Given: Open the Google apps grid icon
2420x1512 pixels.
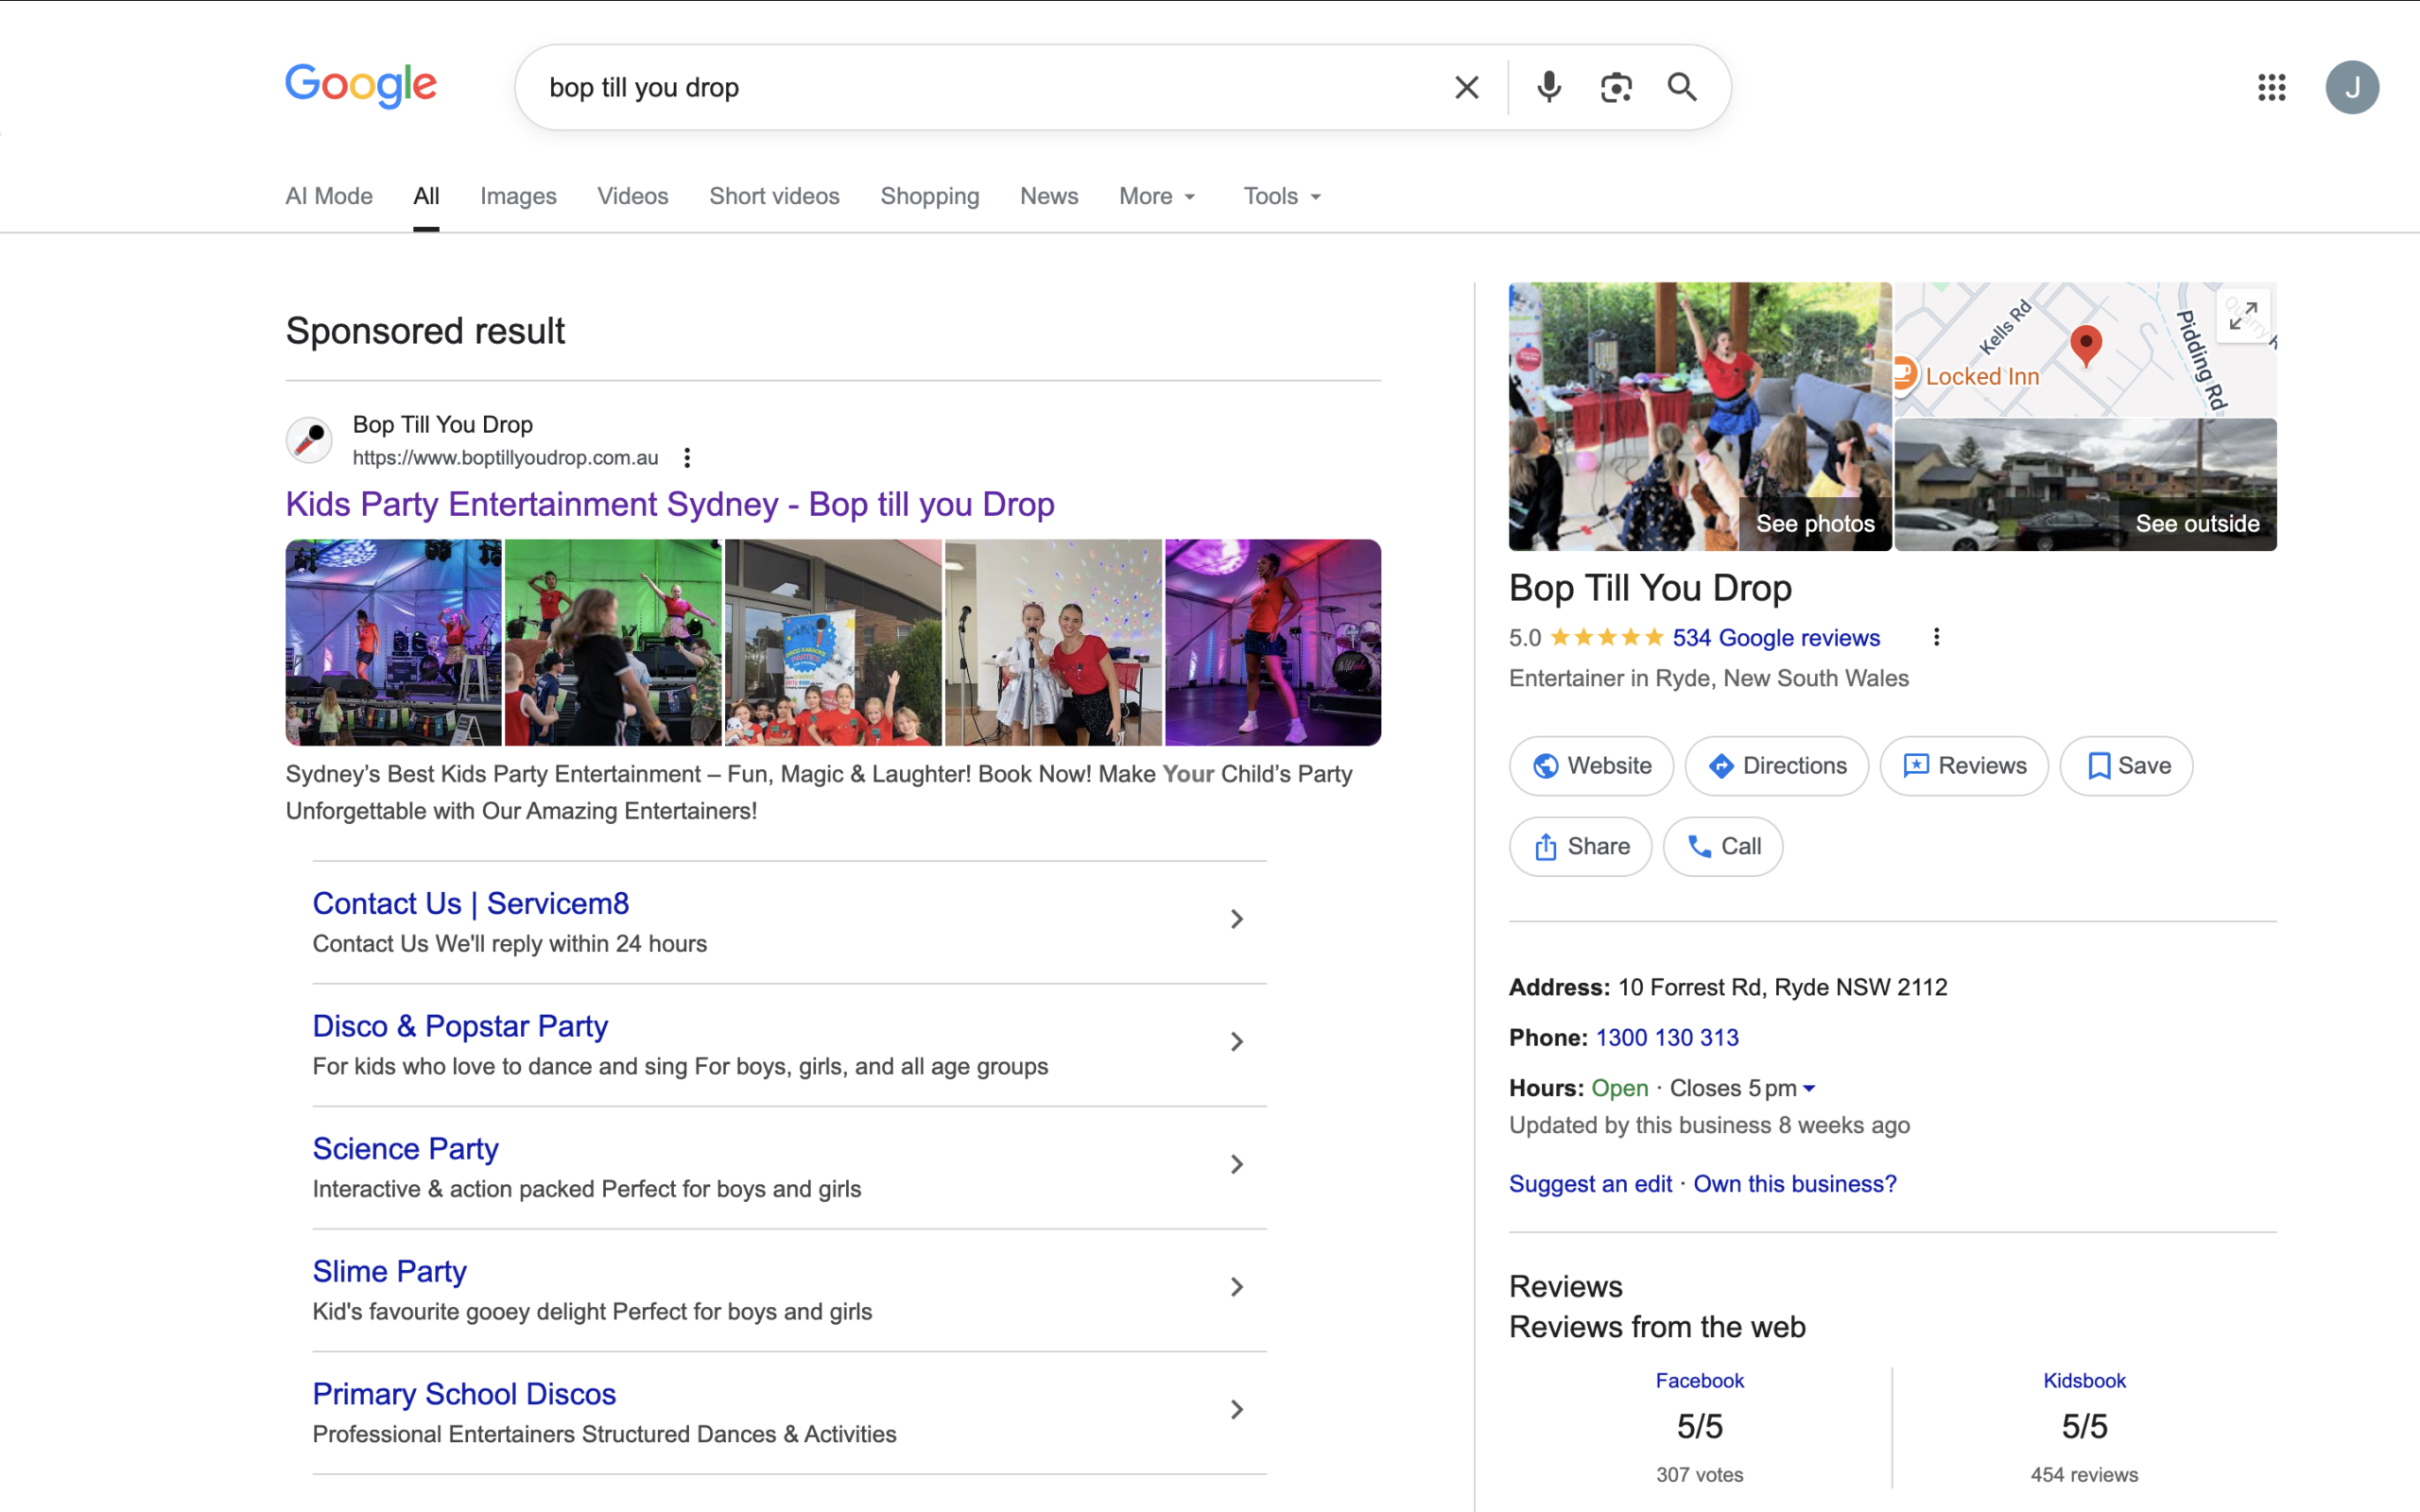Looking at the screenshot, I should point(2271,87).
